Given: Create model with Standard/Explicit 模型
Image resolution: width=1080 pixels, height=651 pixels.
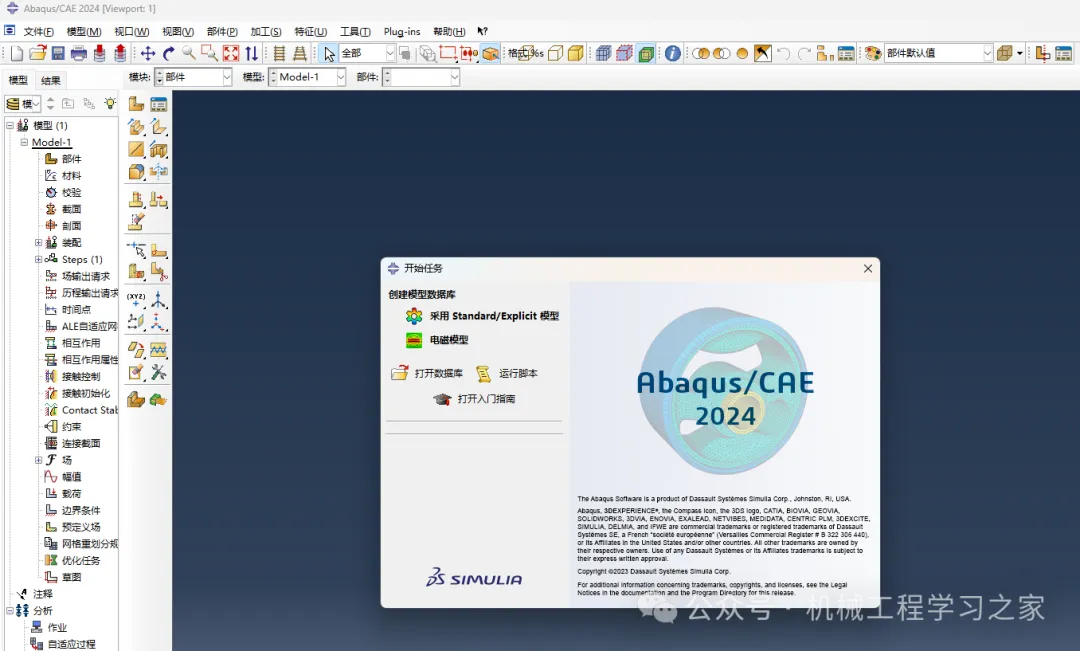Looking at the screenshot, I should click(482, 316).
